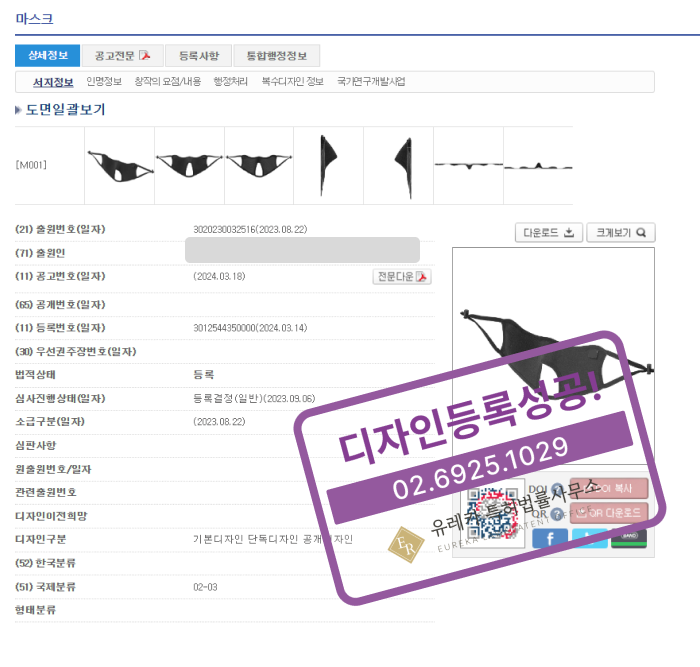Select the left side-view mask thumbnail
The width and height of the screenshot is (700, 667).
[x=328, y=165]
